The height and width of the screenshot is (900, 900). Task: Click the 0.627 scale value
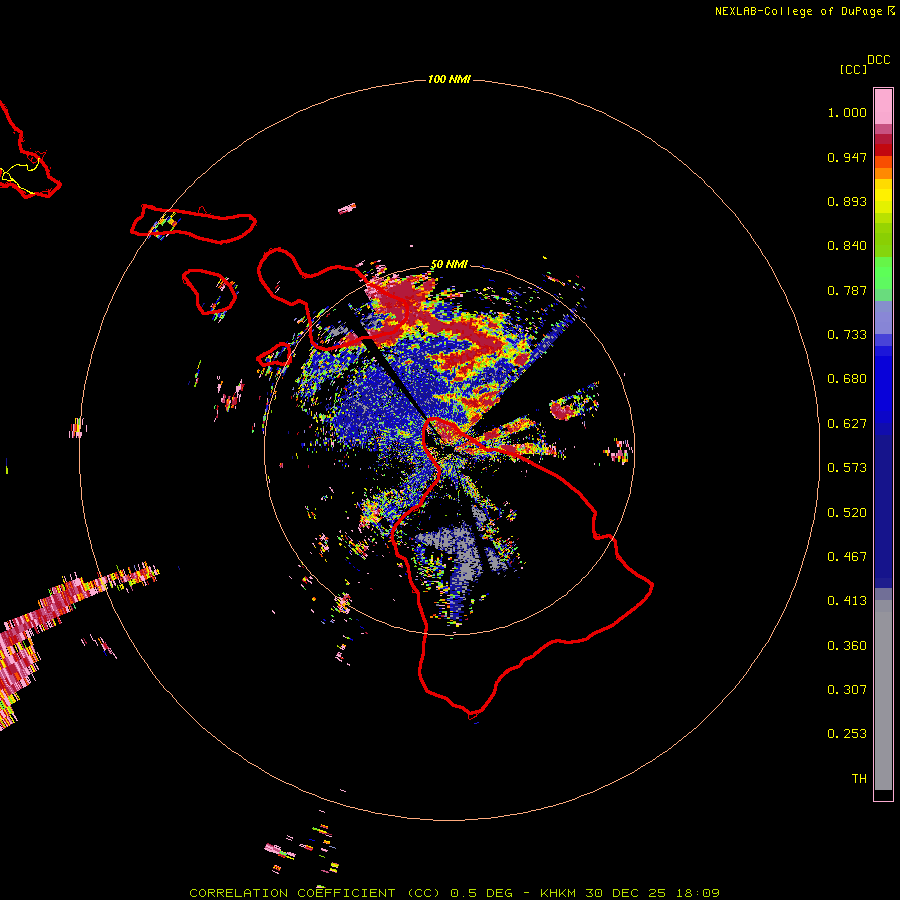coord(847,424)
